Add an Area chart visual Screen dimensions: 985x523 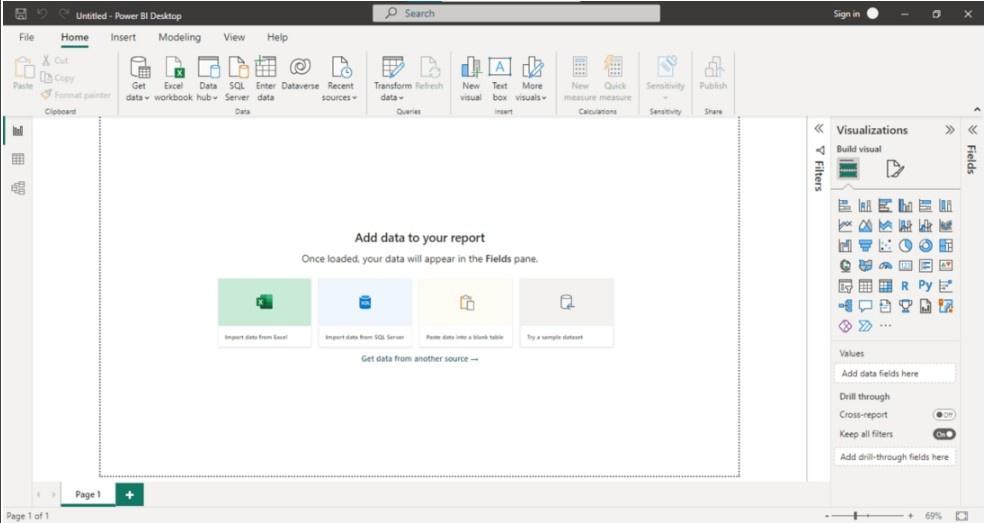[865, 225]
